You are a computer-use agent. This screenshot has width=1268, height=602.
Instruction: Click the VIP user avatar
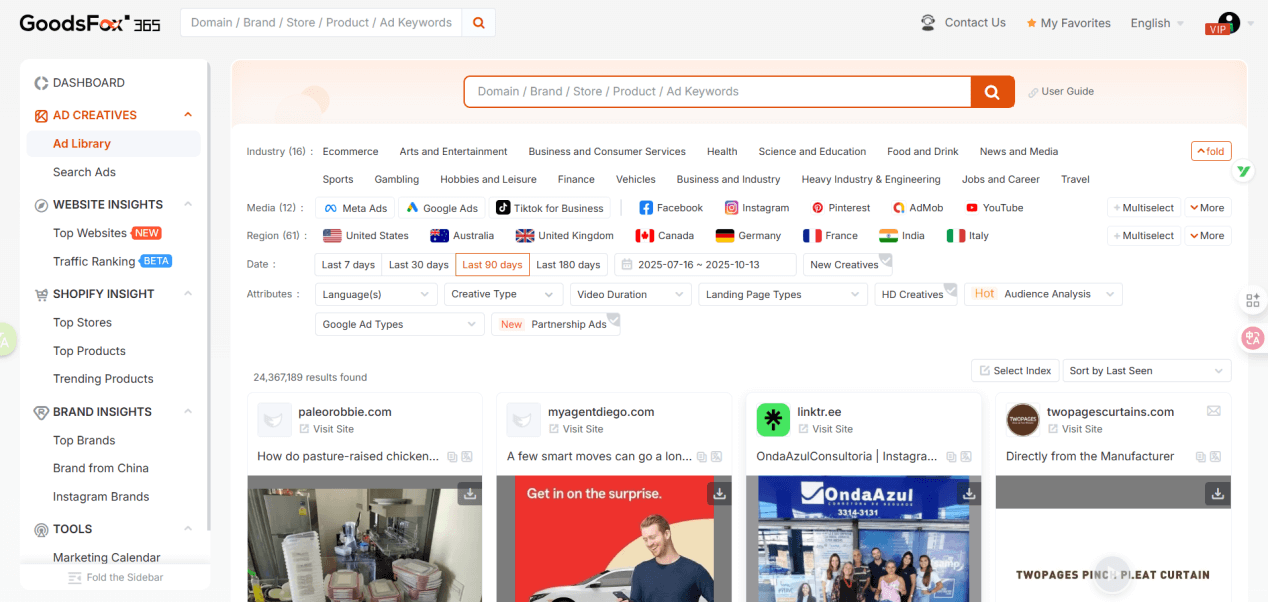click(1227, 22)
